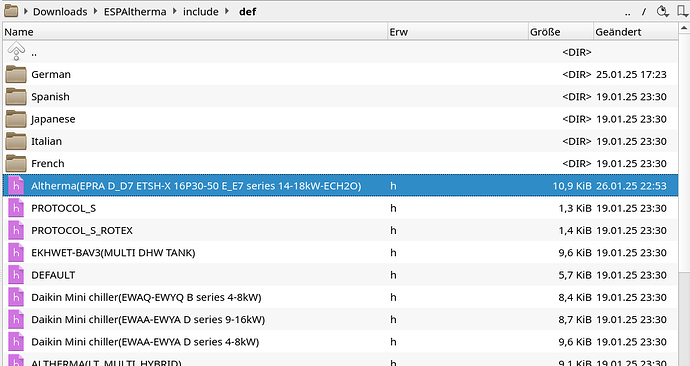
Task: Go to root with slash button
Action: [x=644, y=12]
